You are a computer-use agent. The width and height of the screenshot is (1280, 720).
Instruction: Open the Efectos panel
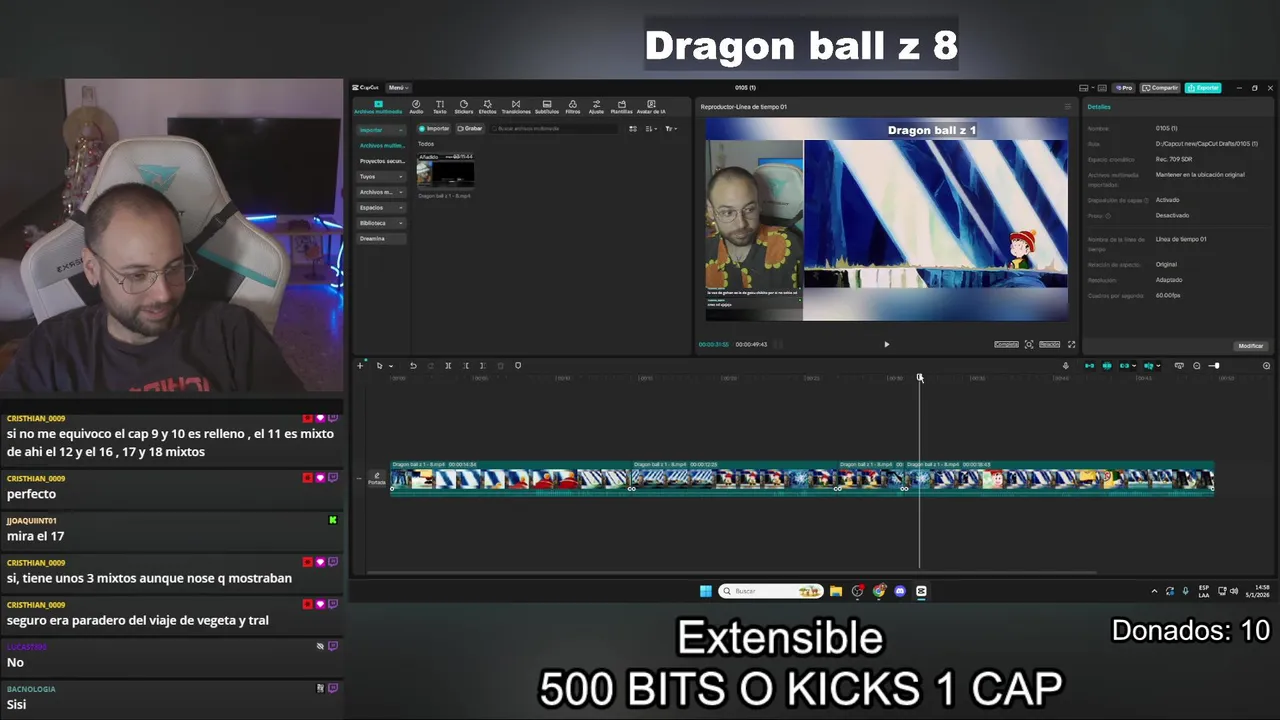click(x=488, y=106)
